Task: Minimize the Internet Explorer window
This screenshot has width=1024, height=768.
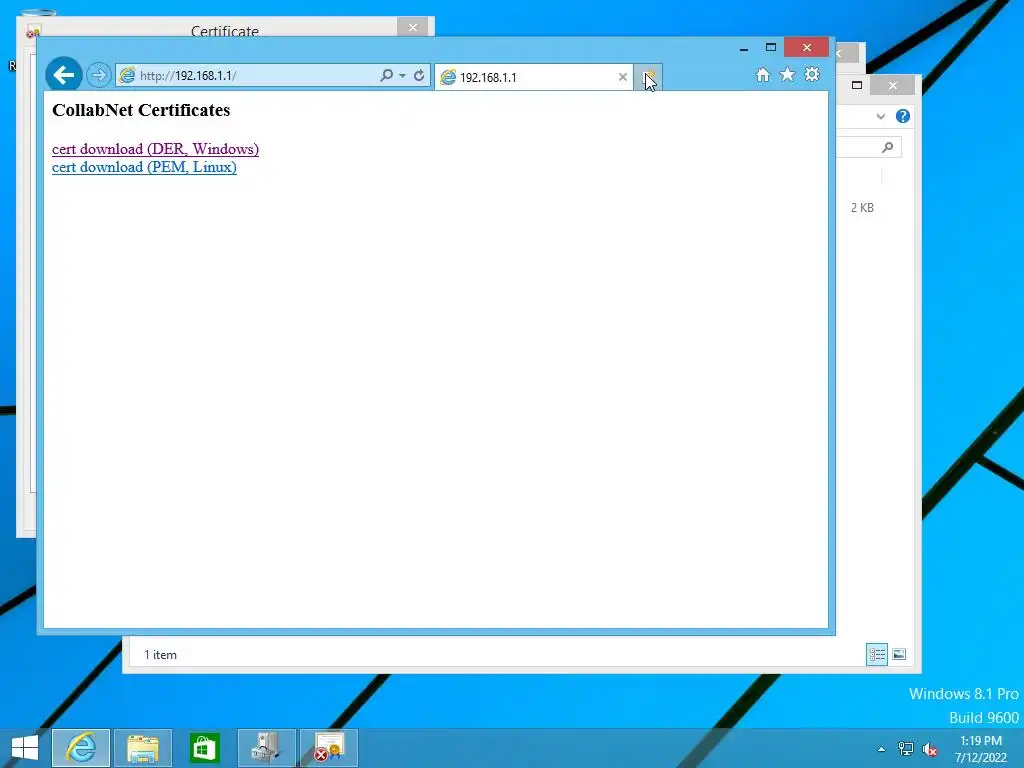Action: click(744, 48)
